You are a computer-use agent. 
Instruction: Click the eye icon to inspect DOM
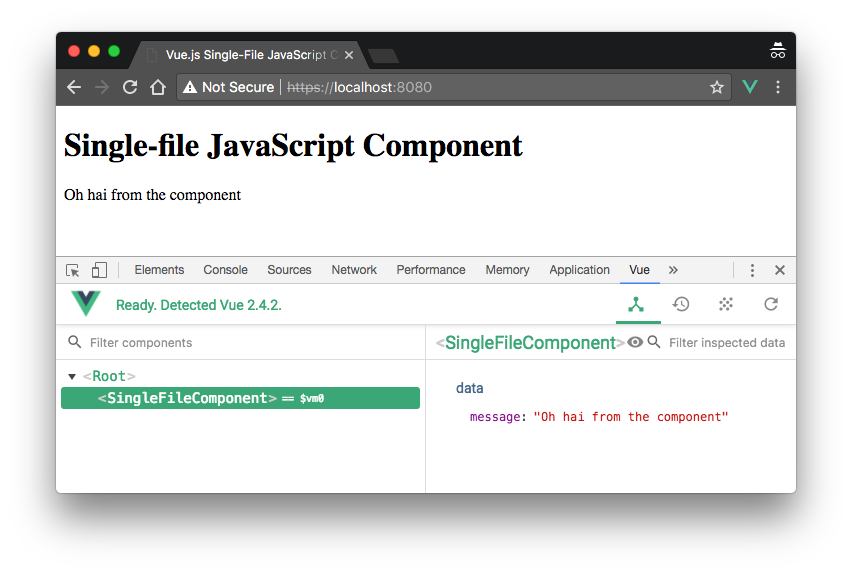[x=634, y=343]
